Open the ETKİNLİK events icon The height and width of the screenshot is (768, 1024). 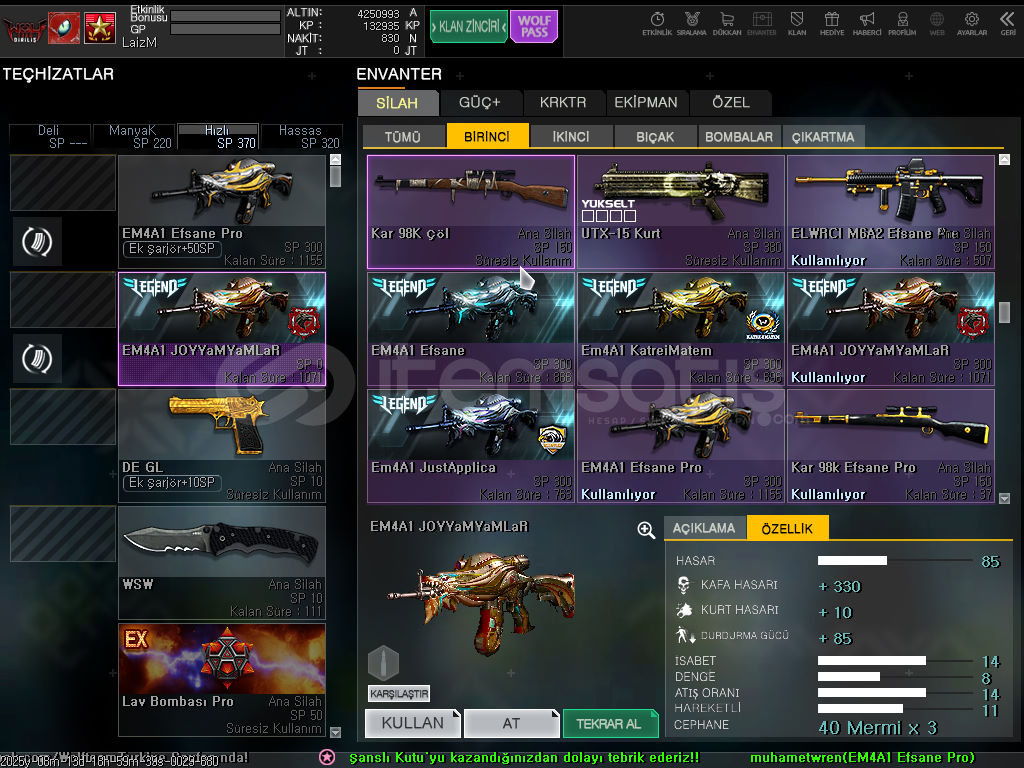pos(656,24)
